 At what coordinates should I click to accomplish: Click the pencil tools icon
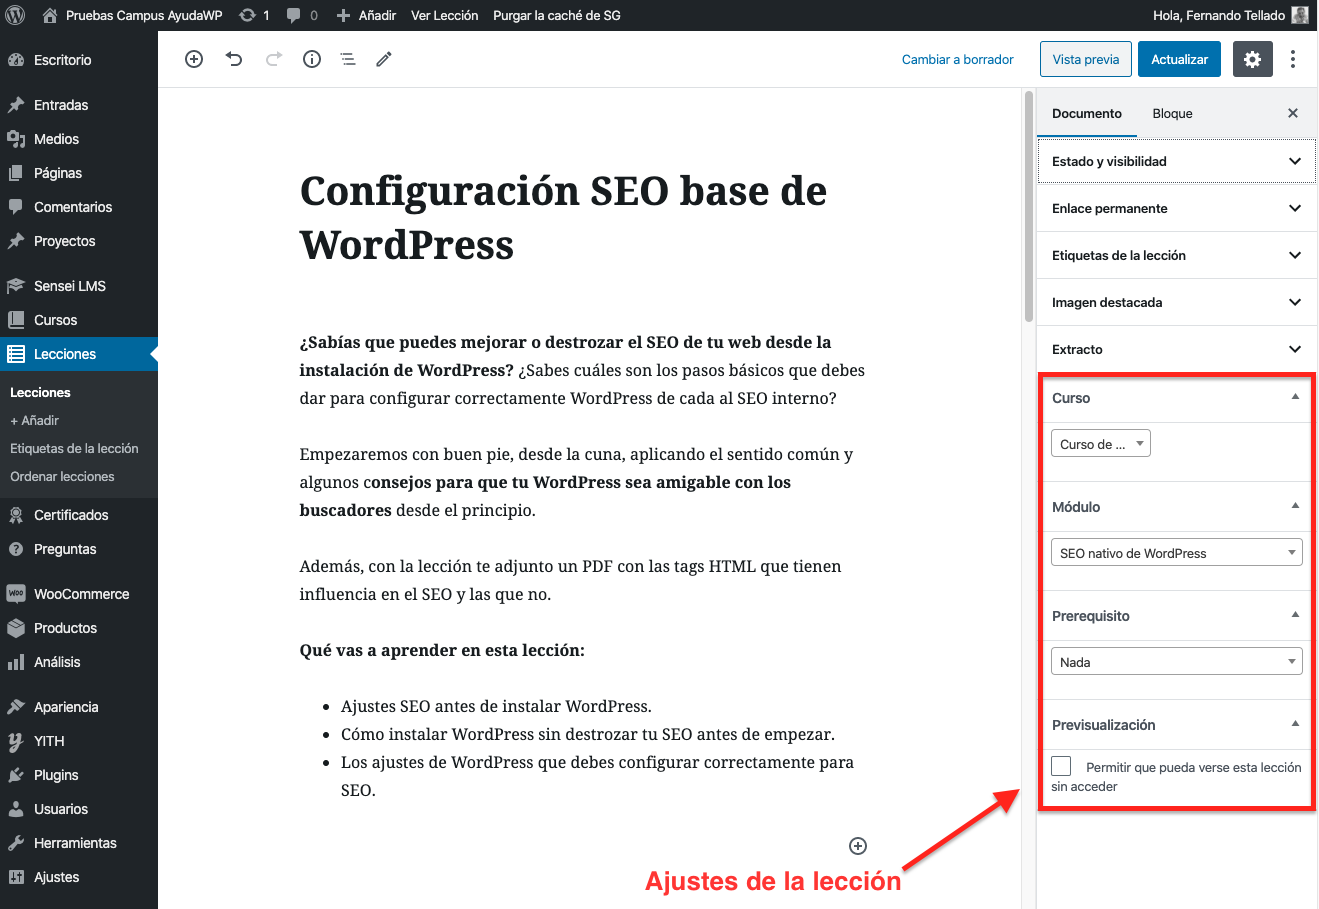click(384, 59)
